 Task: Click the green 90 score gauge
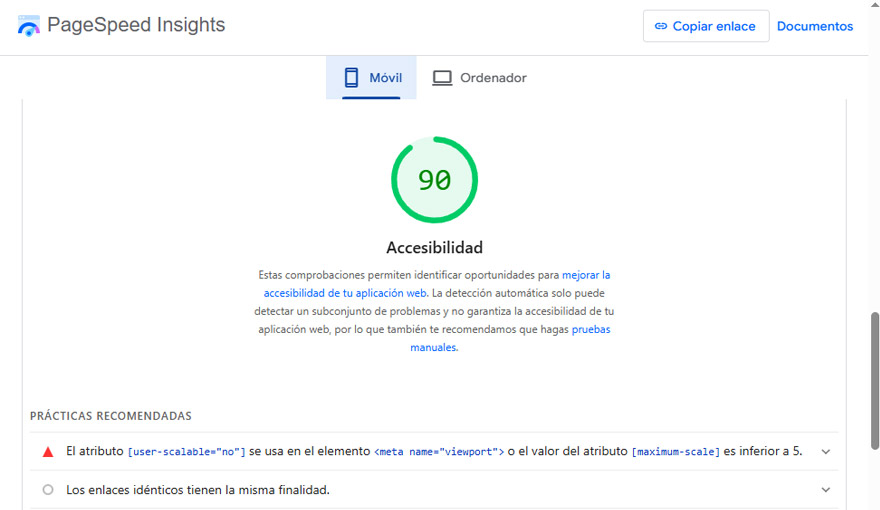434,180
